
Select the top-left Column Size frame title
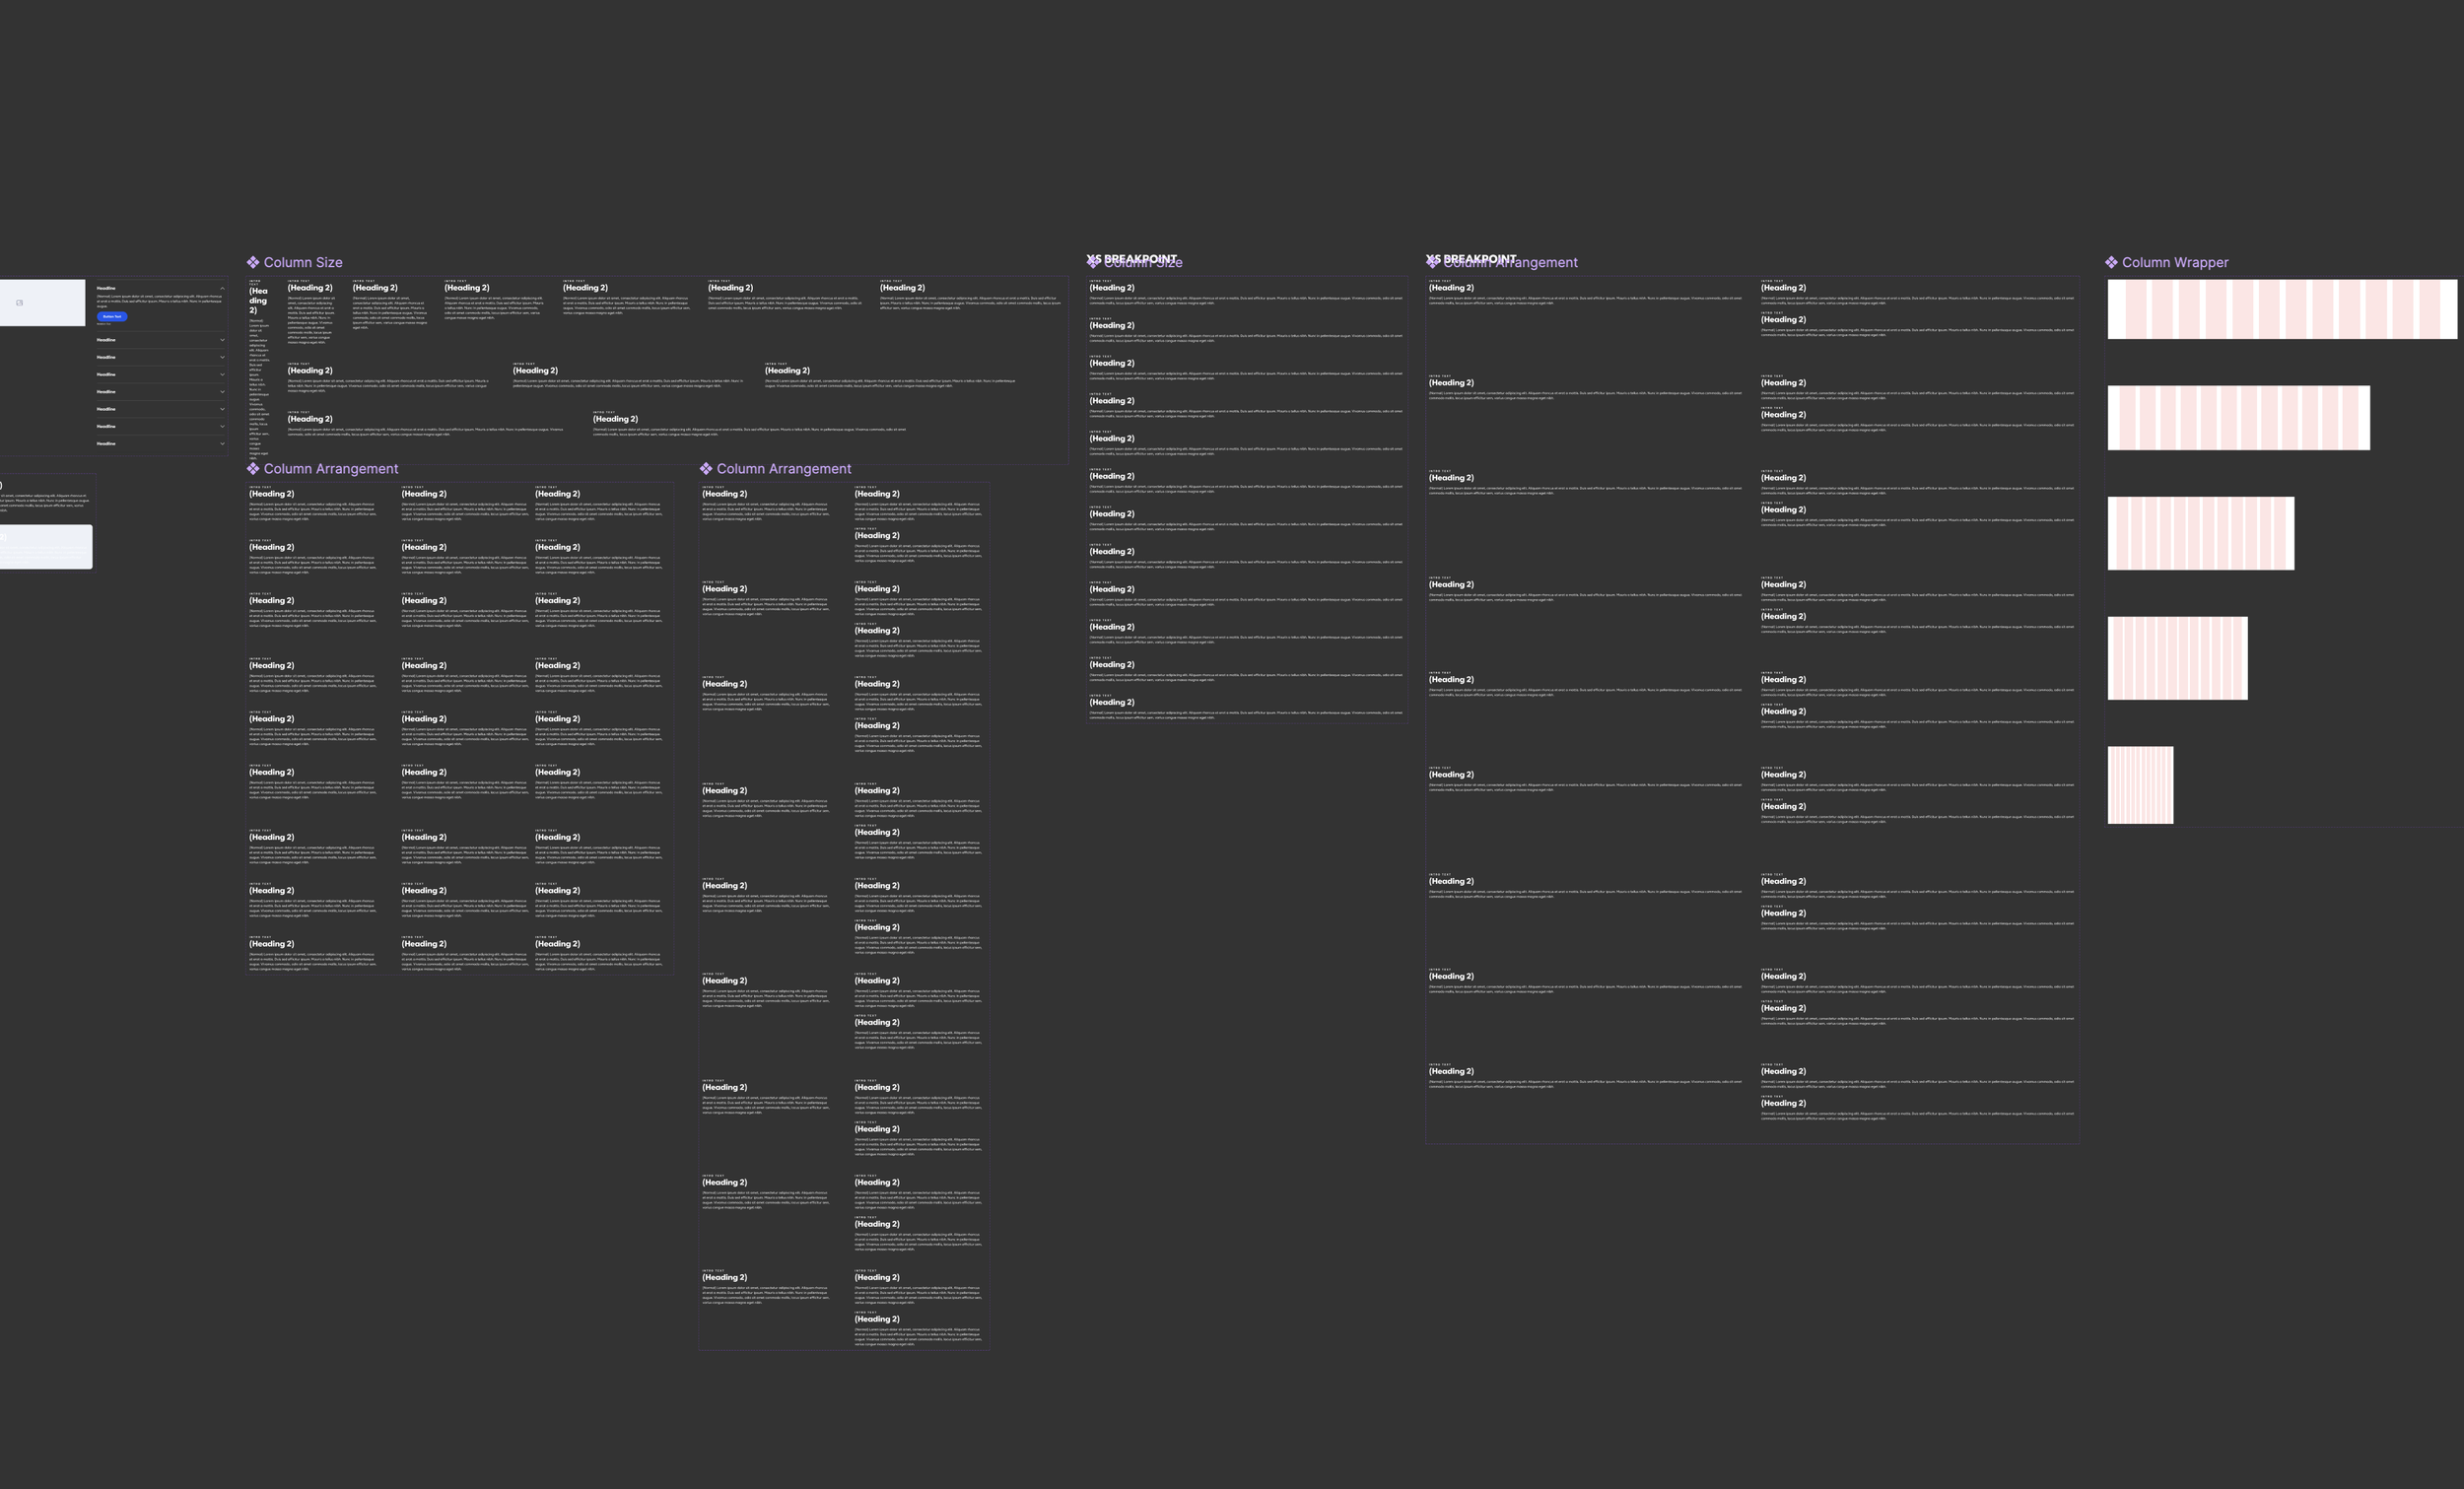coord(303,263)
